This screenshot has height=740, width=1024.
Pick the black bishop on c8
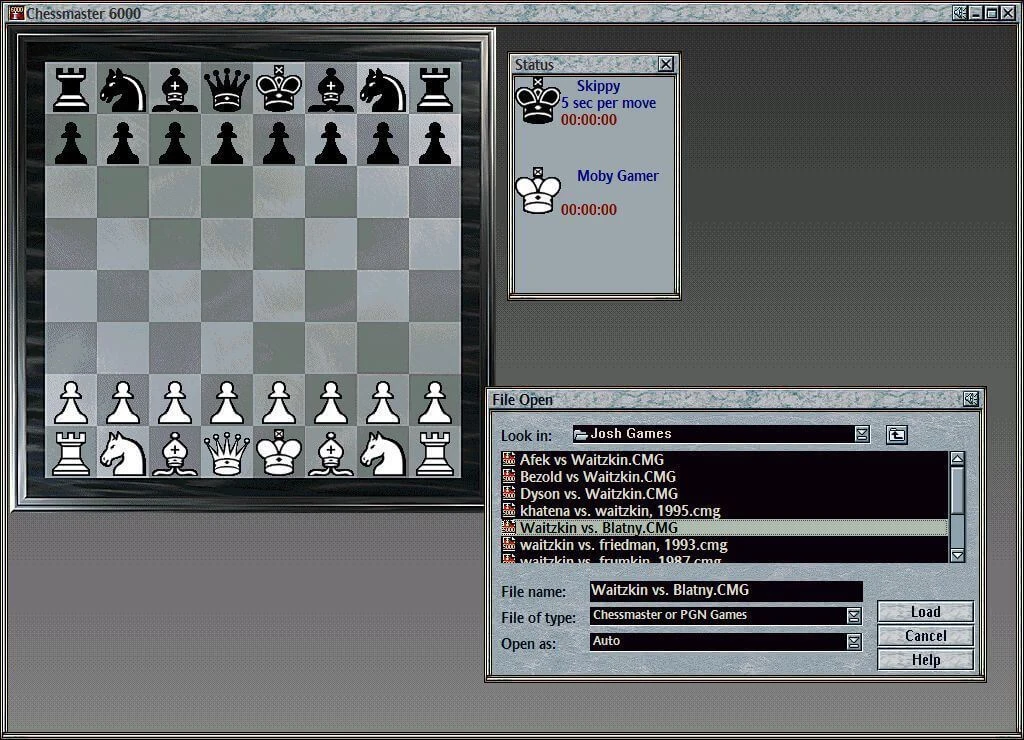coord(175,89)
